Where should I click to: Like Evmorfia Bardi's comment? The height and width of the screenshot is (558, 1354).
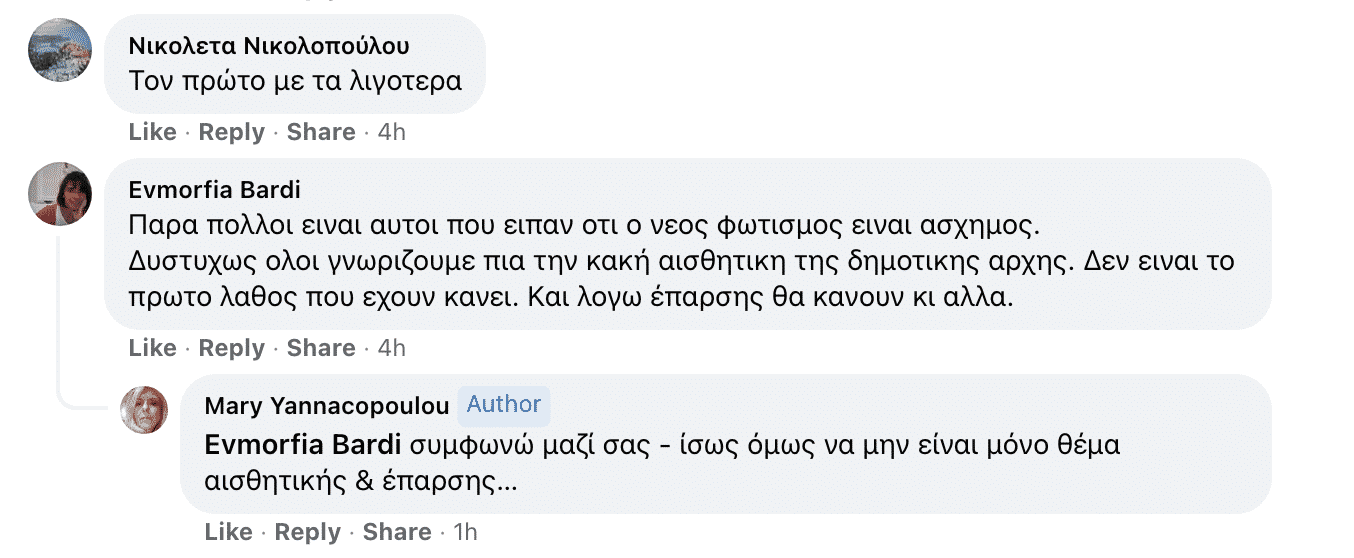coord(153,348)
